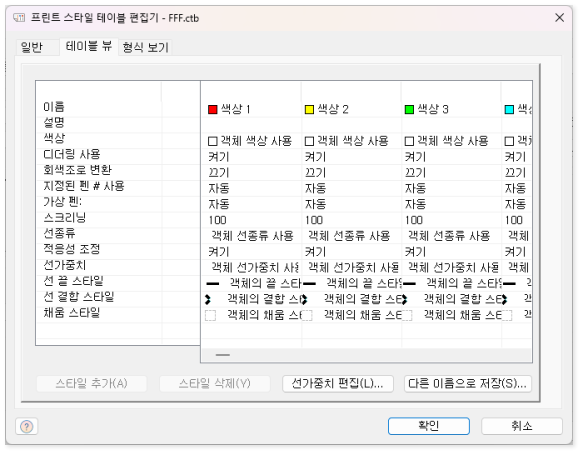Click the line join style icon for 색상 3

(404, 299)
